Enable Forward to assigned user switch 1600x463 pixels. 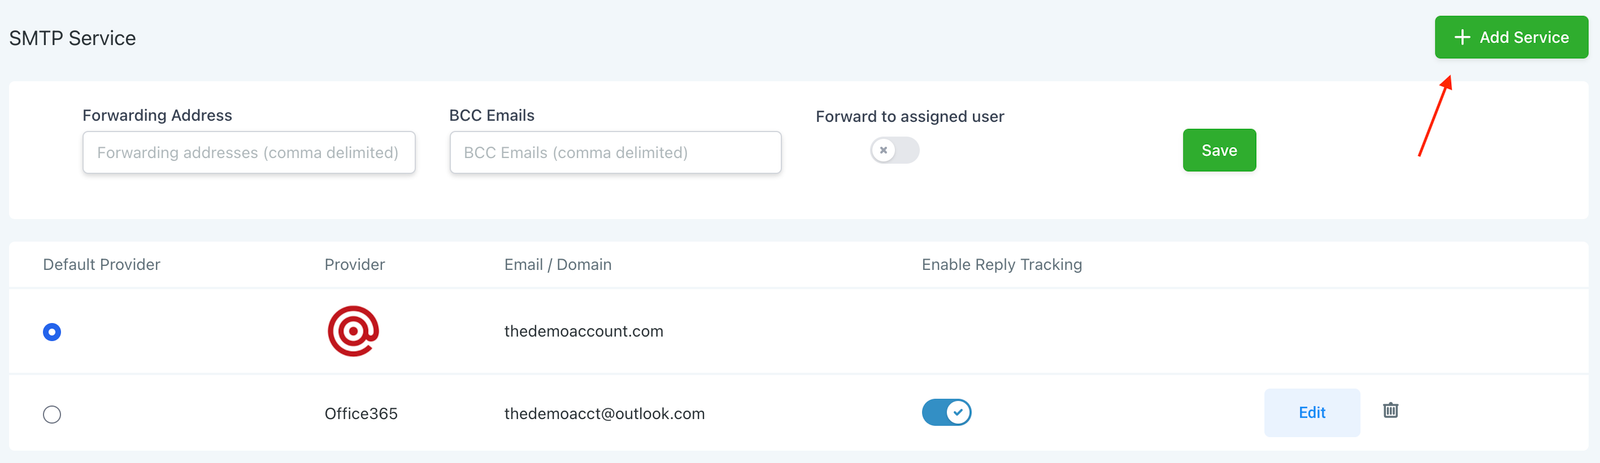894,150
